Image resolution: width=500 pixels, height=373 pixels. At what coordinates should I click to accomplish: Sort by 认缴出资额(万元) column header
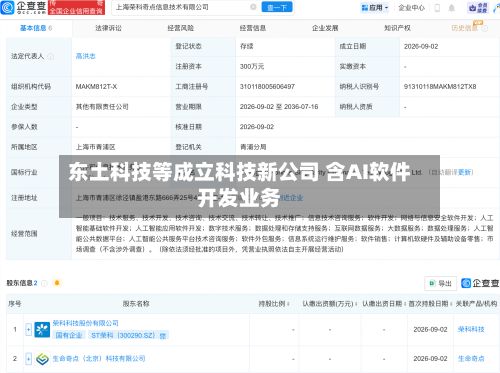pyautogui.click(x=330, y=304)
